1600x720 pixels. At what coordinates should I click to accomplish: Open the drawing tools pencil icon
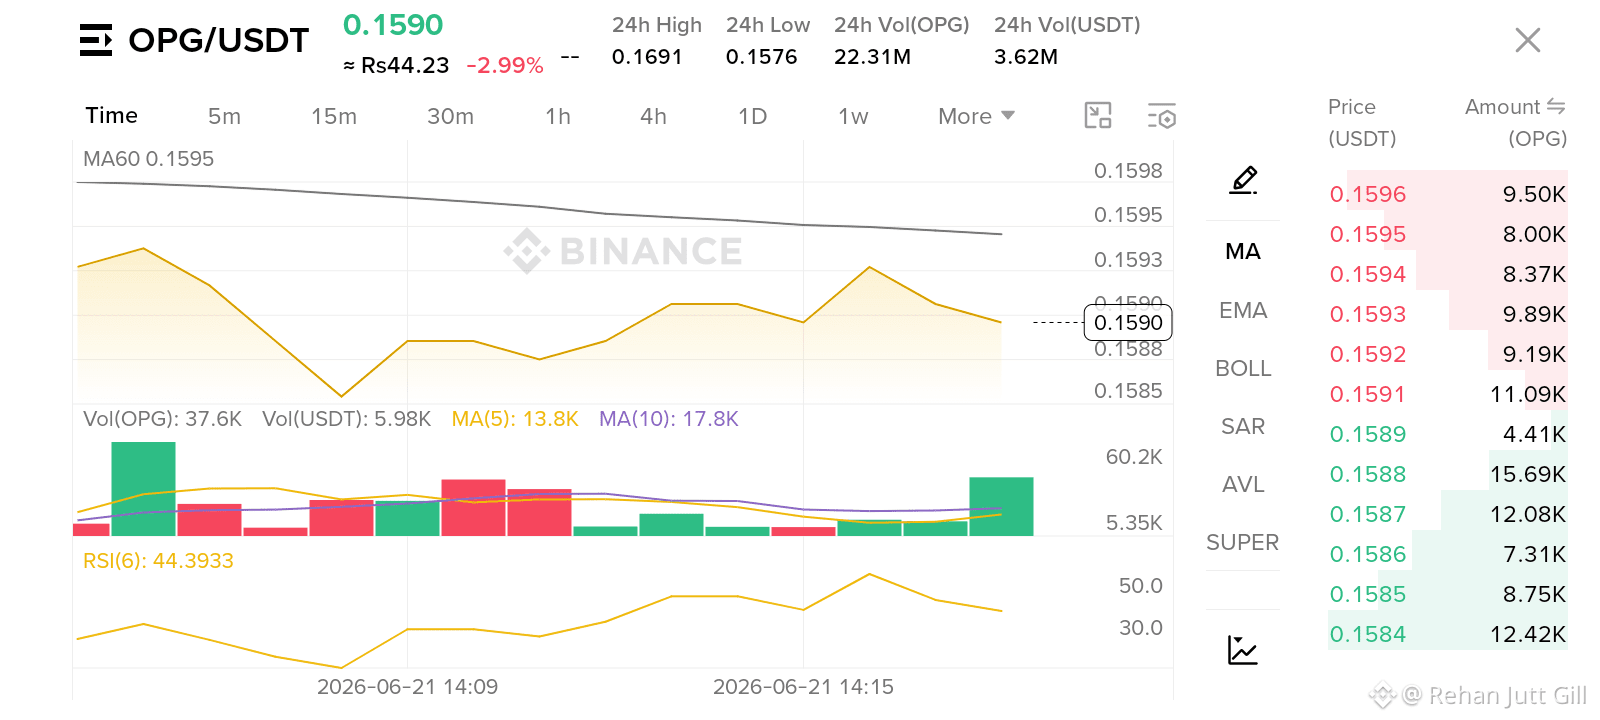point(1243,180)
